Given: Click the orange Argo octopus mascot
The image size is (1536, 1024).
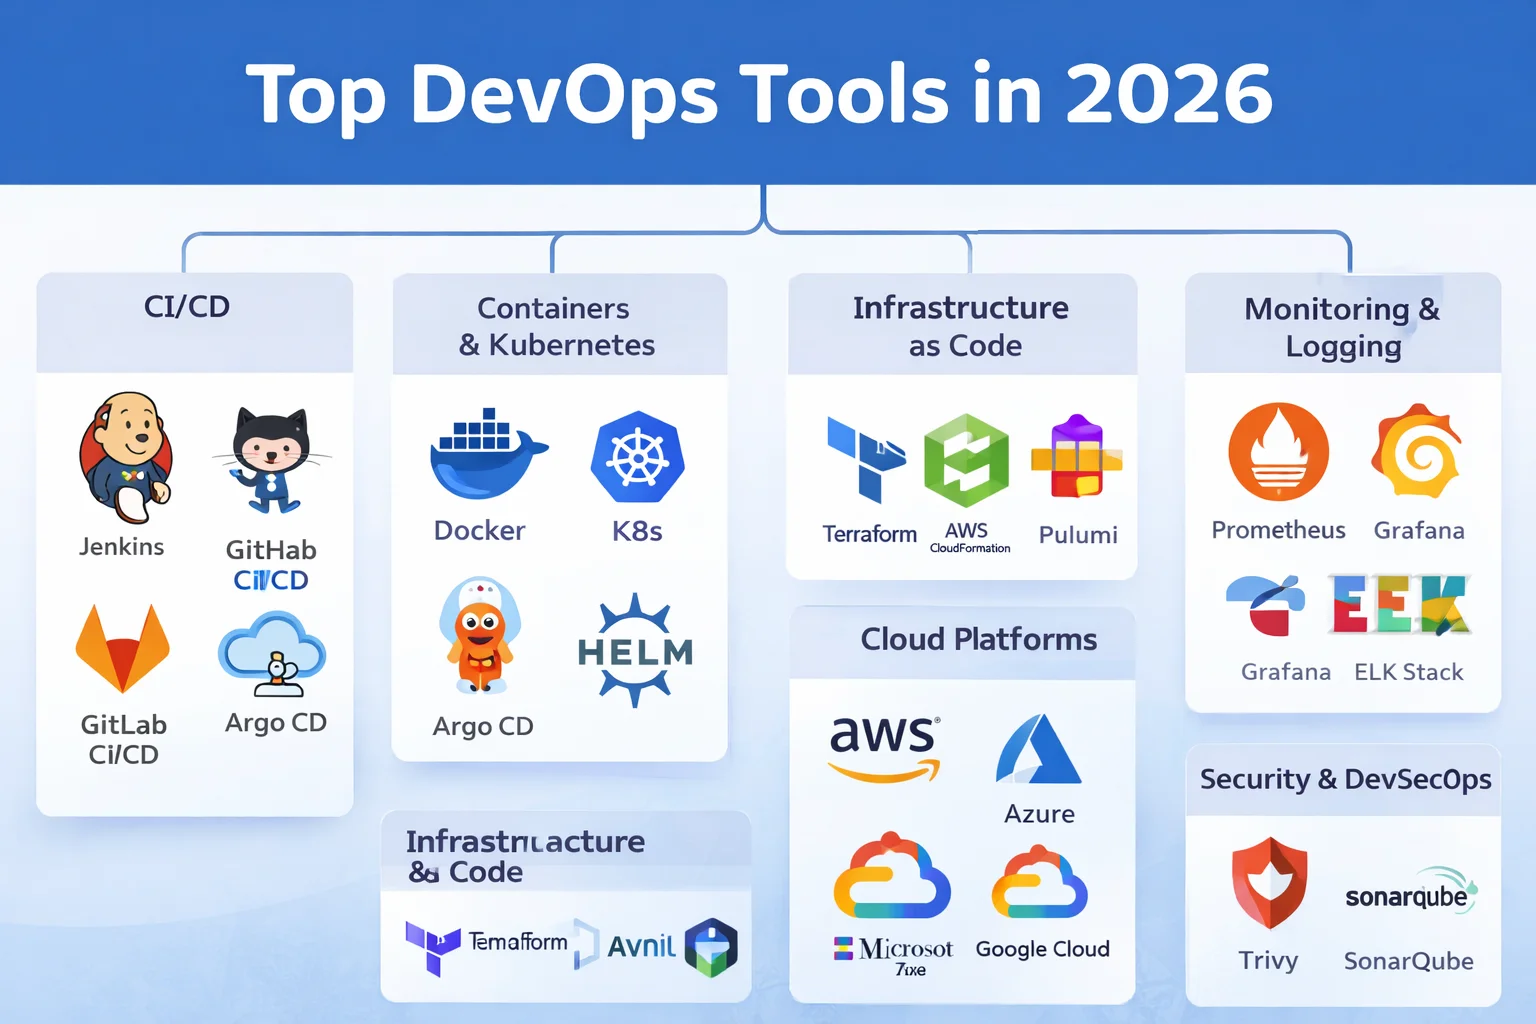Looking at the screenshot, I should click(481, 636).
